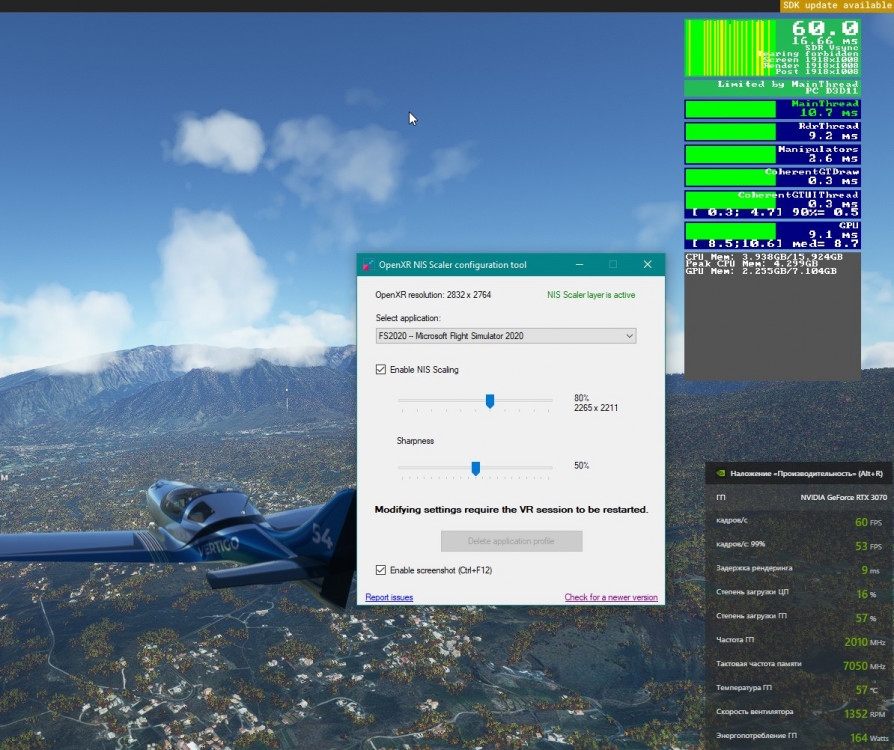Click the NVIDIA GeForce RTX 3070 label

click(x=842, y=497)
